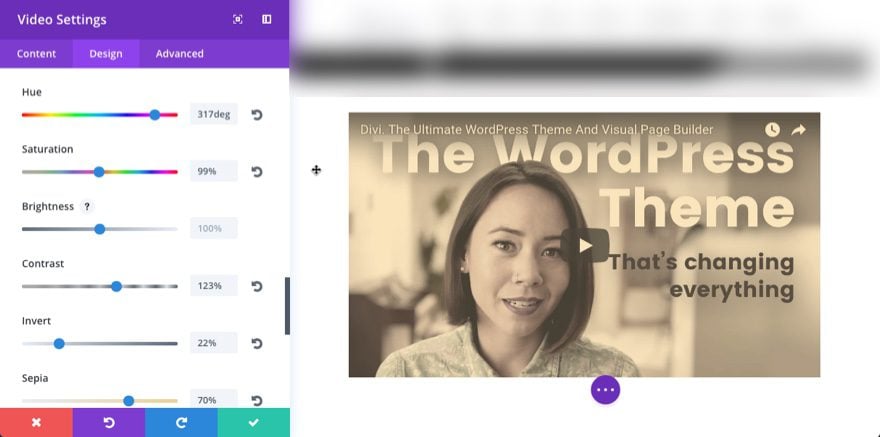Discard changes with the red X button
Image resolution: width=880 pixels, height=437 pixels.
click(36, 422)
